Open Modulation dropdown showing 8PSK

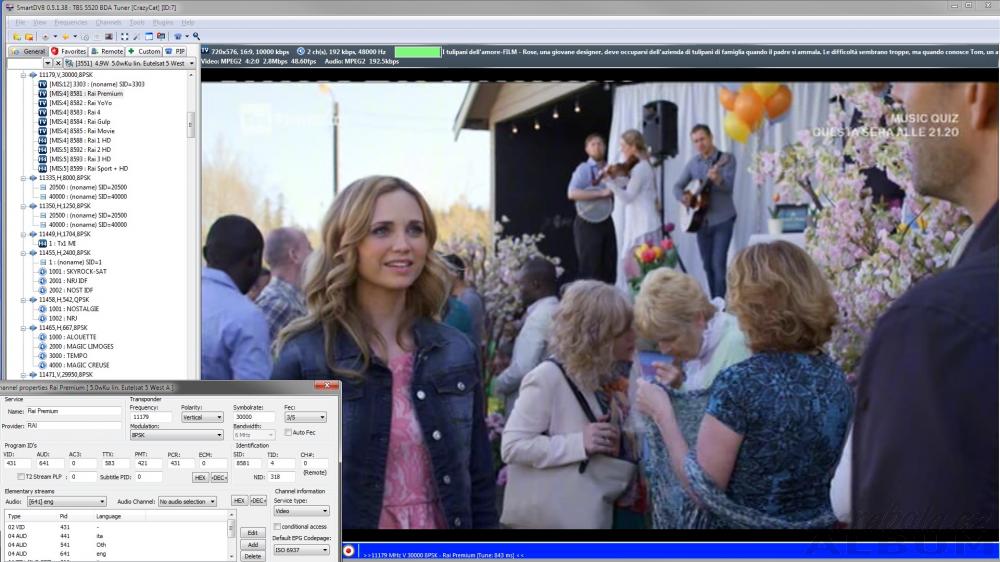(177, 435)
